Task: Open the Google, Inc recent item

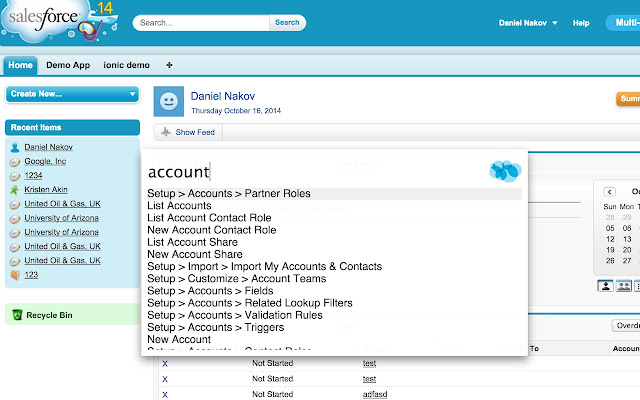Action: point(45,161)
